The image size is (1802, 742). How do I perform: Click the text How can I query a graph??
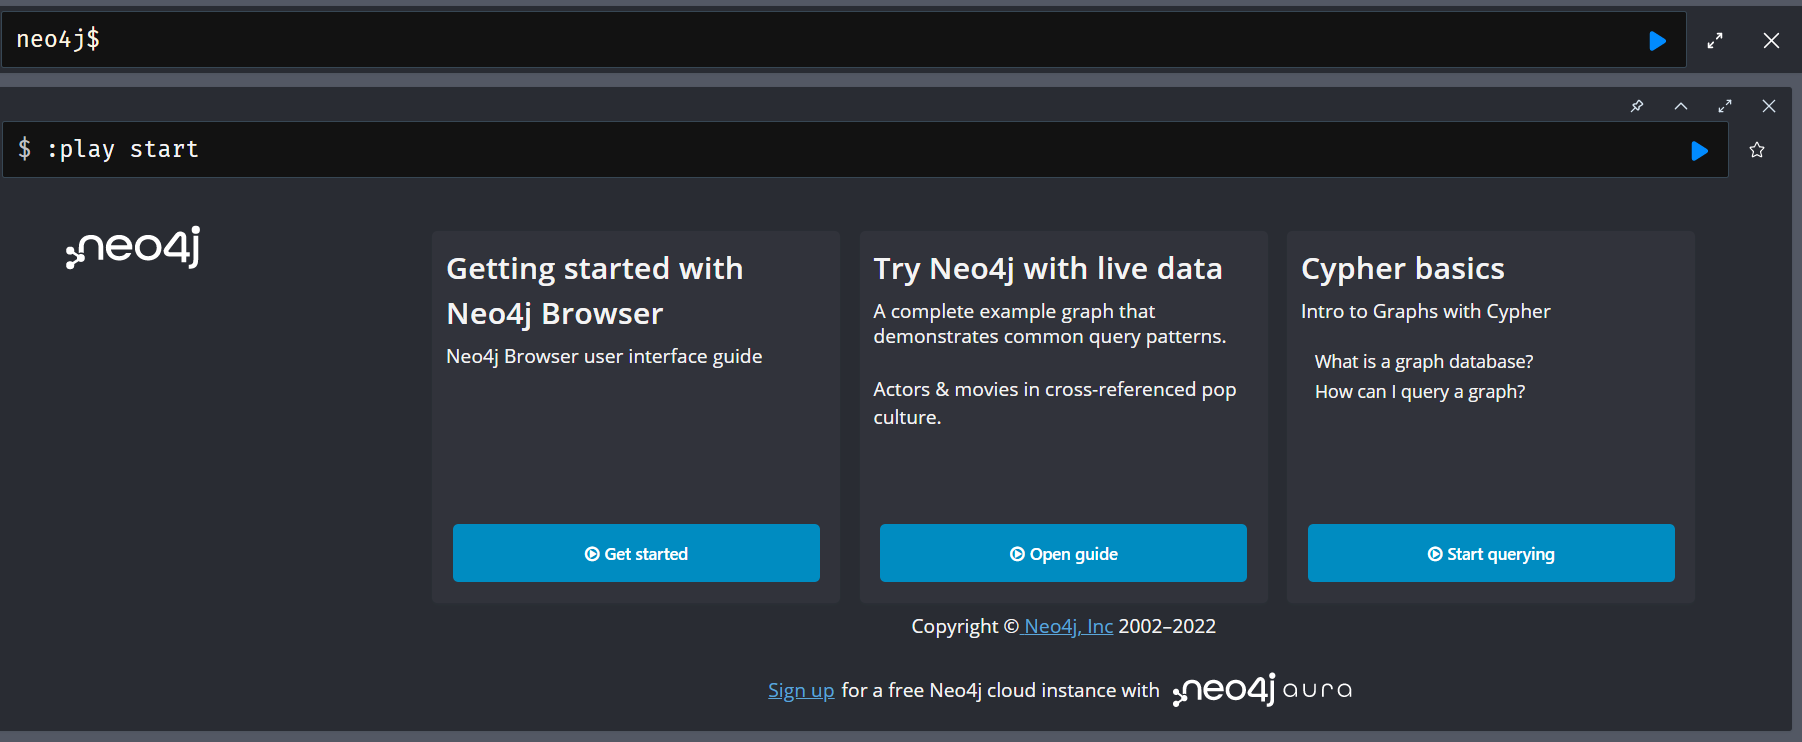tap(1420, 391)
